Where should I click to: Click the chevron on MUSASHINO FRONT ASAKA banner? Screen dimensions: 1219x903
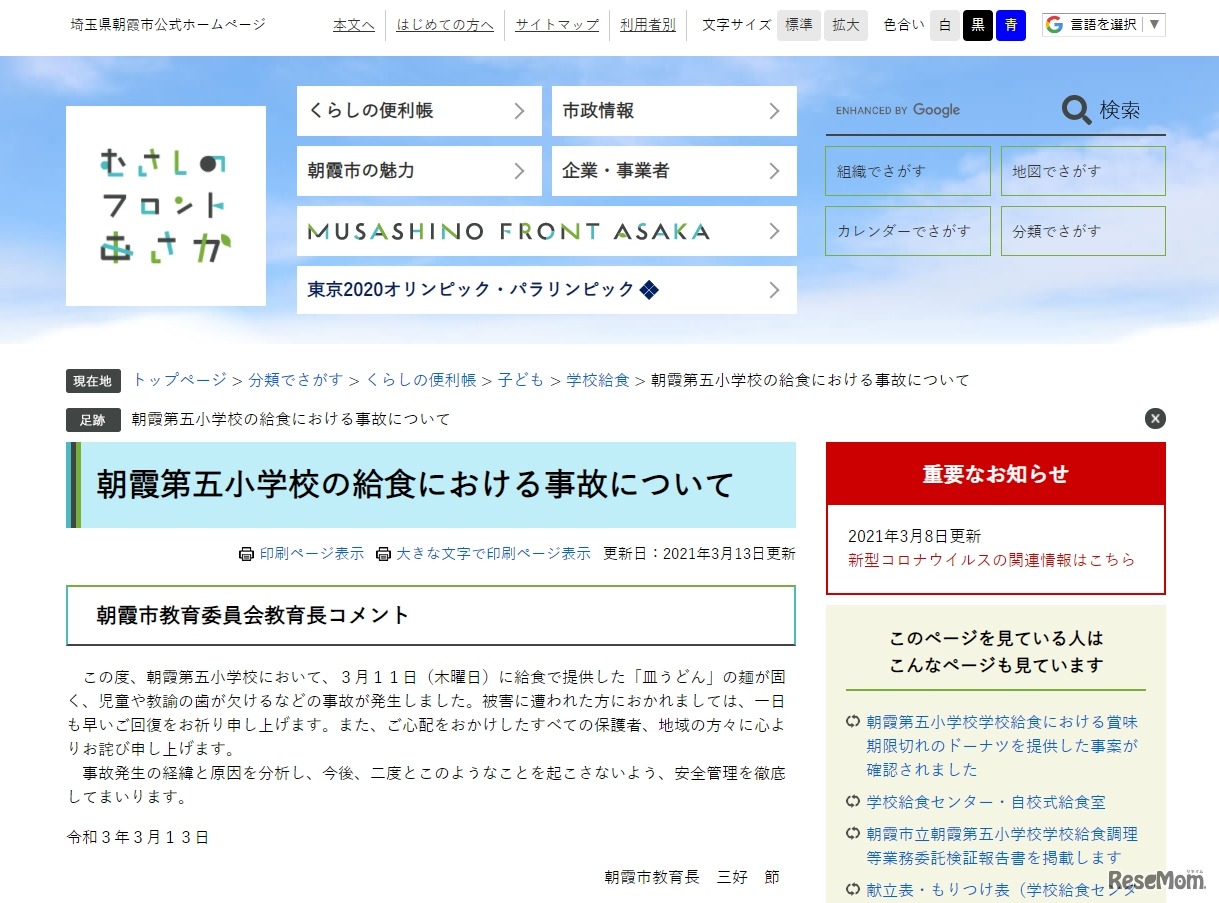[774, 231]
